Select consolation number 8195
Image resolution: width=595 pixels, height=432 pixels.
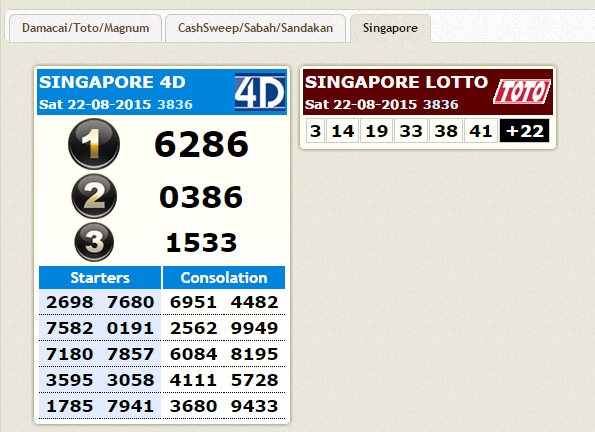pyautogui.click(x=255, y=354)
